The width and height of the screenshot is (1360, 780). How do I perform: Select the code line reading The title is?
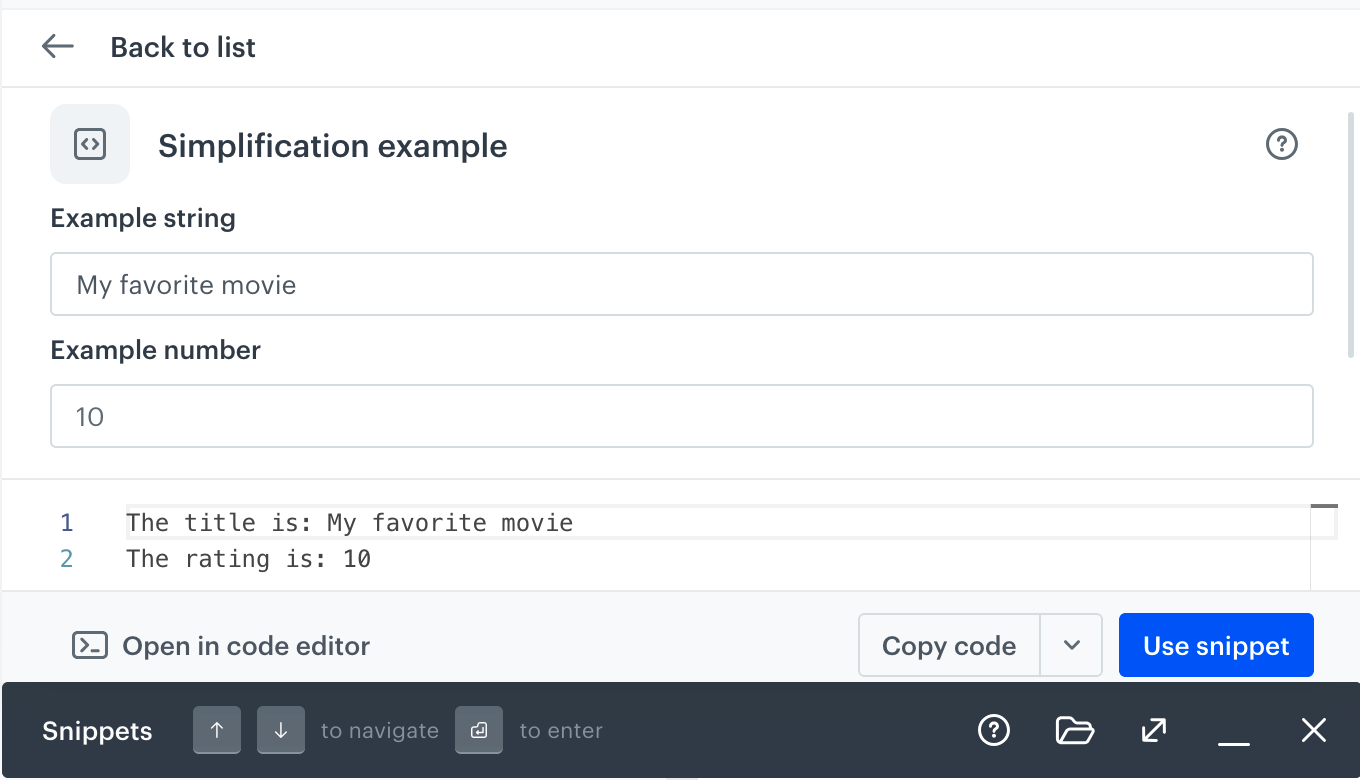click(350, 522)
